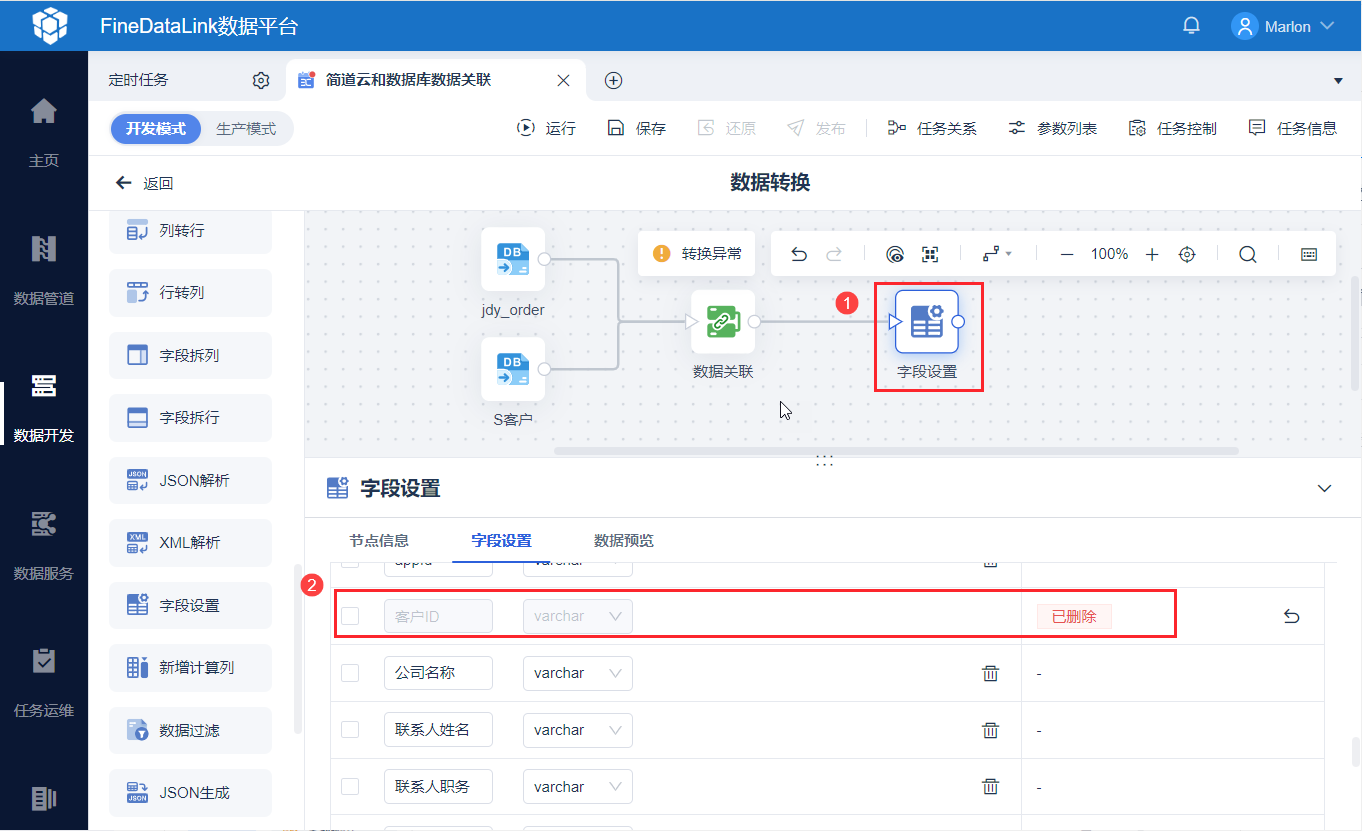Save the task with 保存
Image resolution: width=1362 pixels, height=831 pixels.
point(636,128)
